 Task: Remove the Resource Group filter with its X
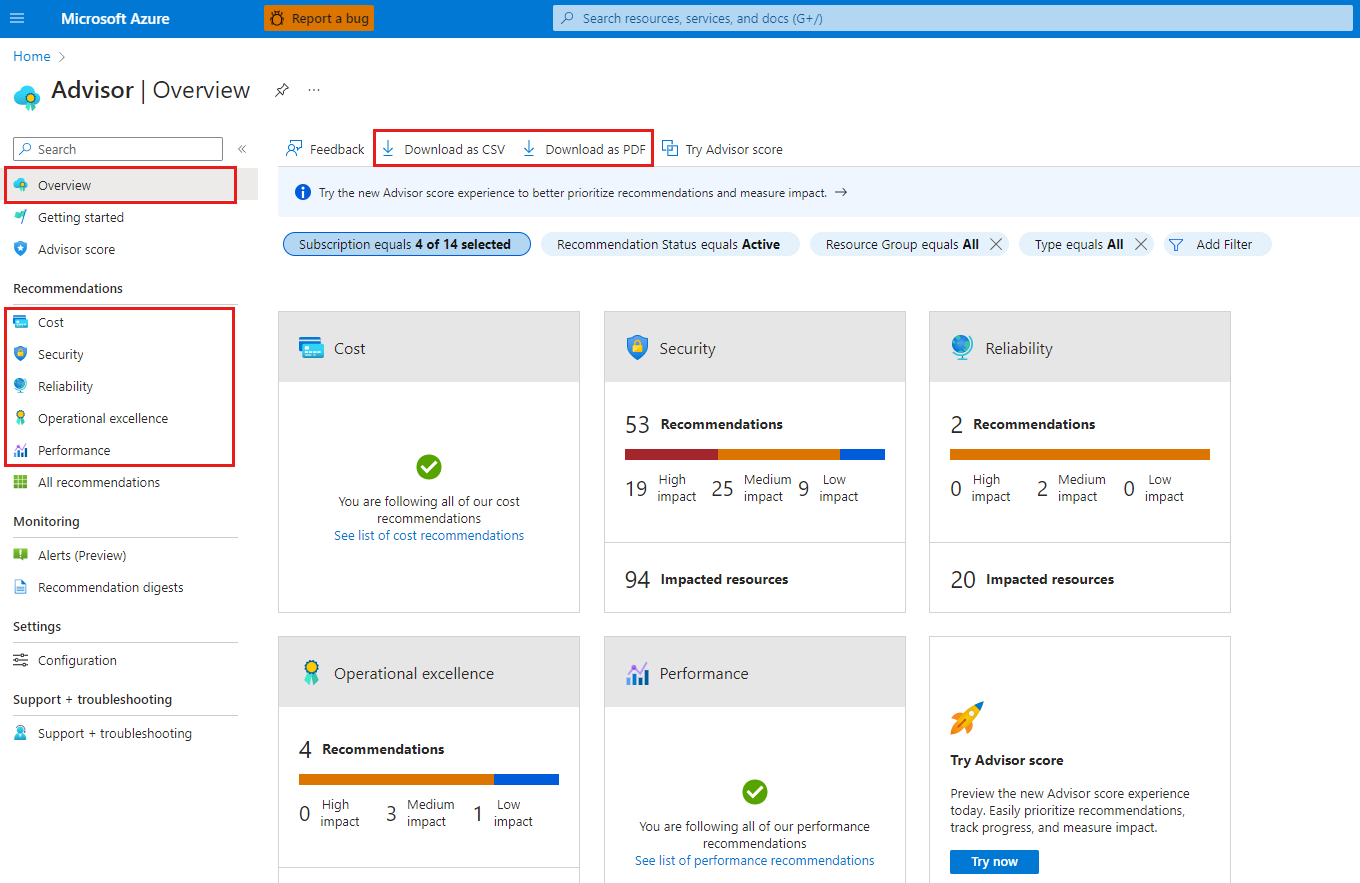(x=996, y=244)
